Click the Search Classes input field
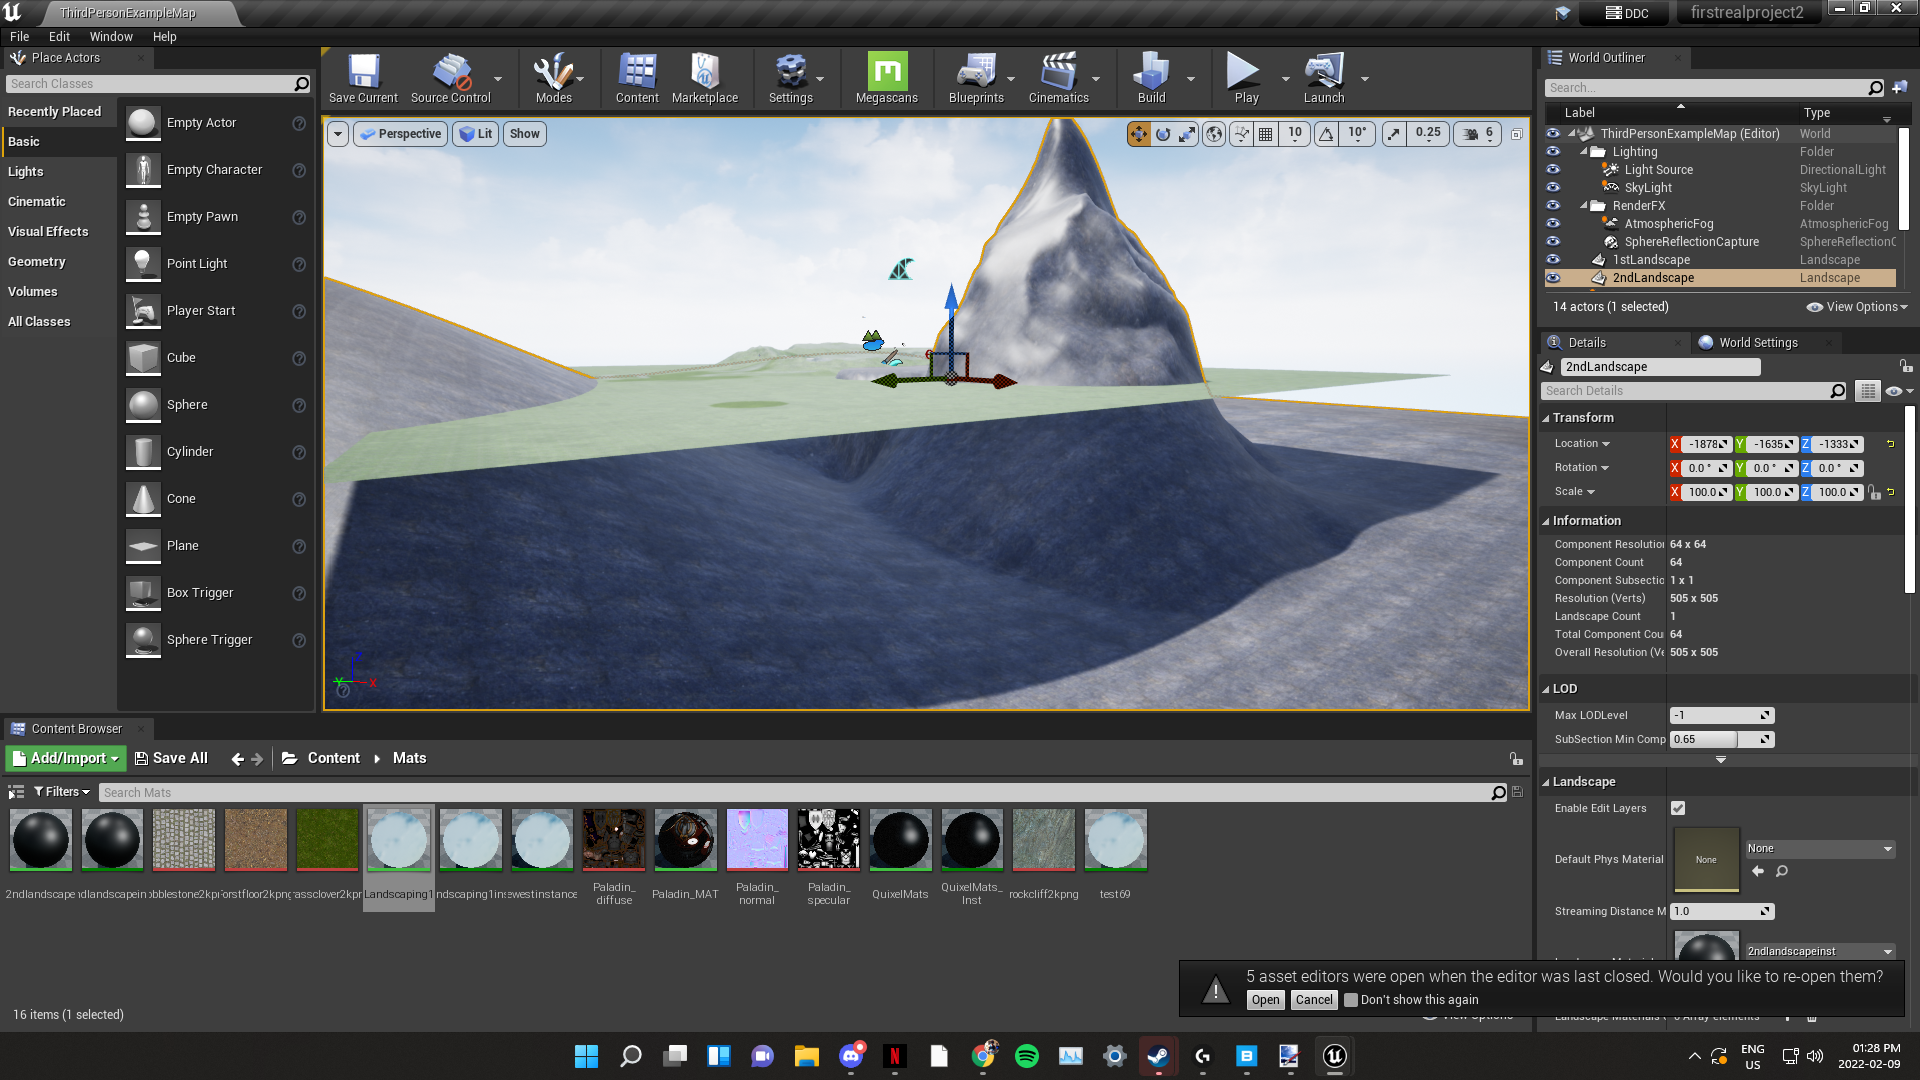This screenshot has height=1080, width=1920. coord(158,84)
